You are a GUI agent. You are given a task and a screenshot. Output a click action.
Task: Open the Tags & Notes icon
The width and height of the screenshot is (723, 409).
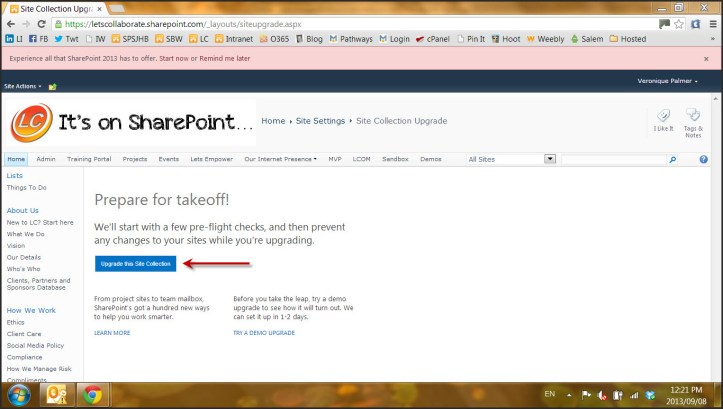tap(693, 121)
